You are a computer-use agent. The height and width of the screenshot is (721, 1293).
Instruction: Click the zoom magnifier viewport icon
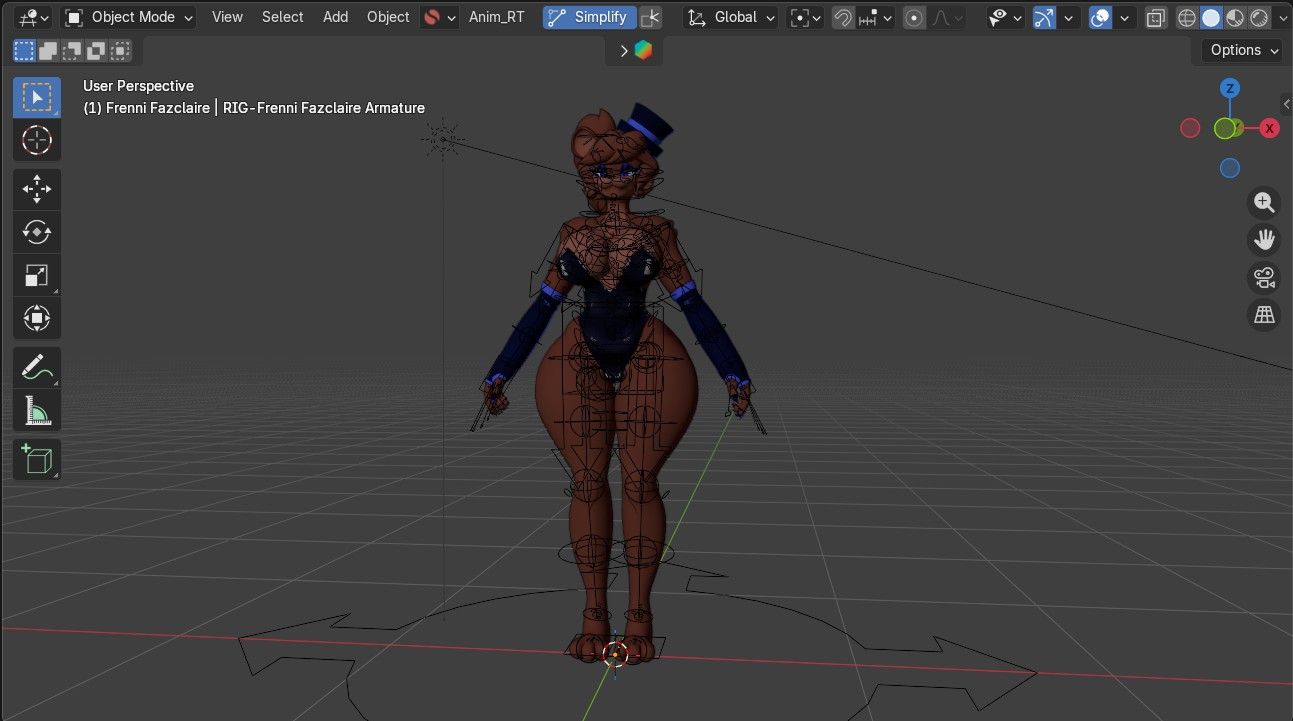(1264, 203)
